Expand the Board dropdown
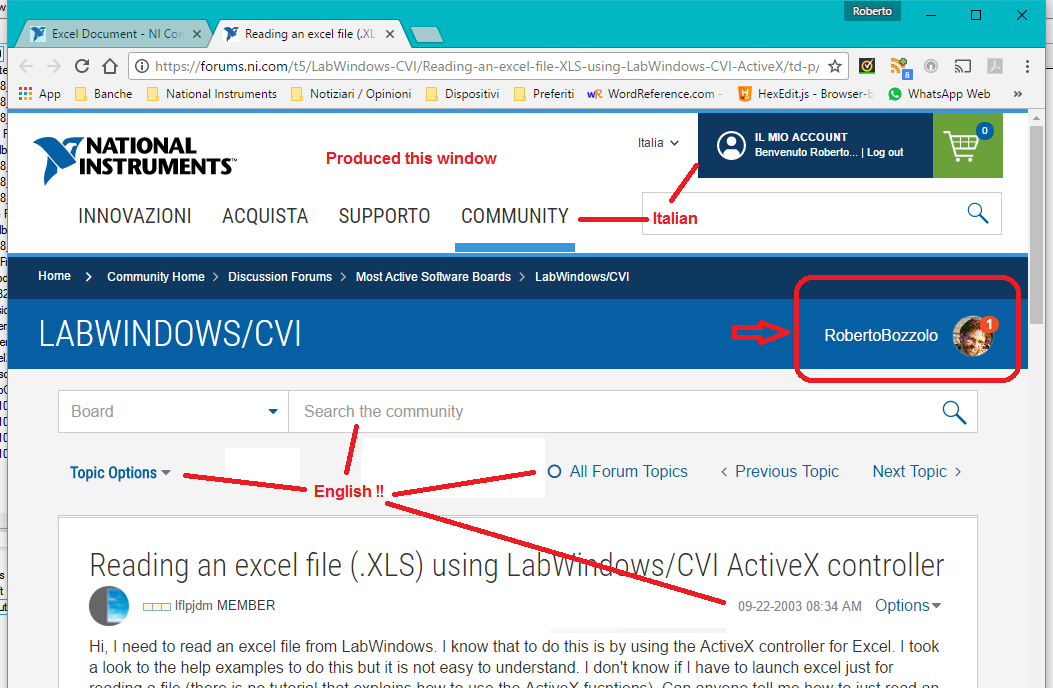1053x688 pixels. click(173, 411)
